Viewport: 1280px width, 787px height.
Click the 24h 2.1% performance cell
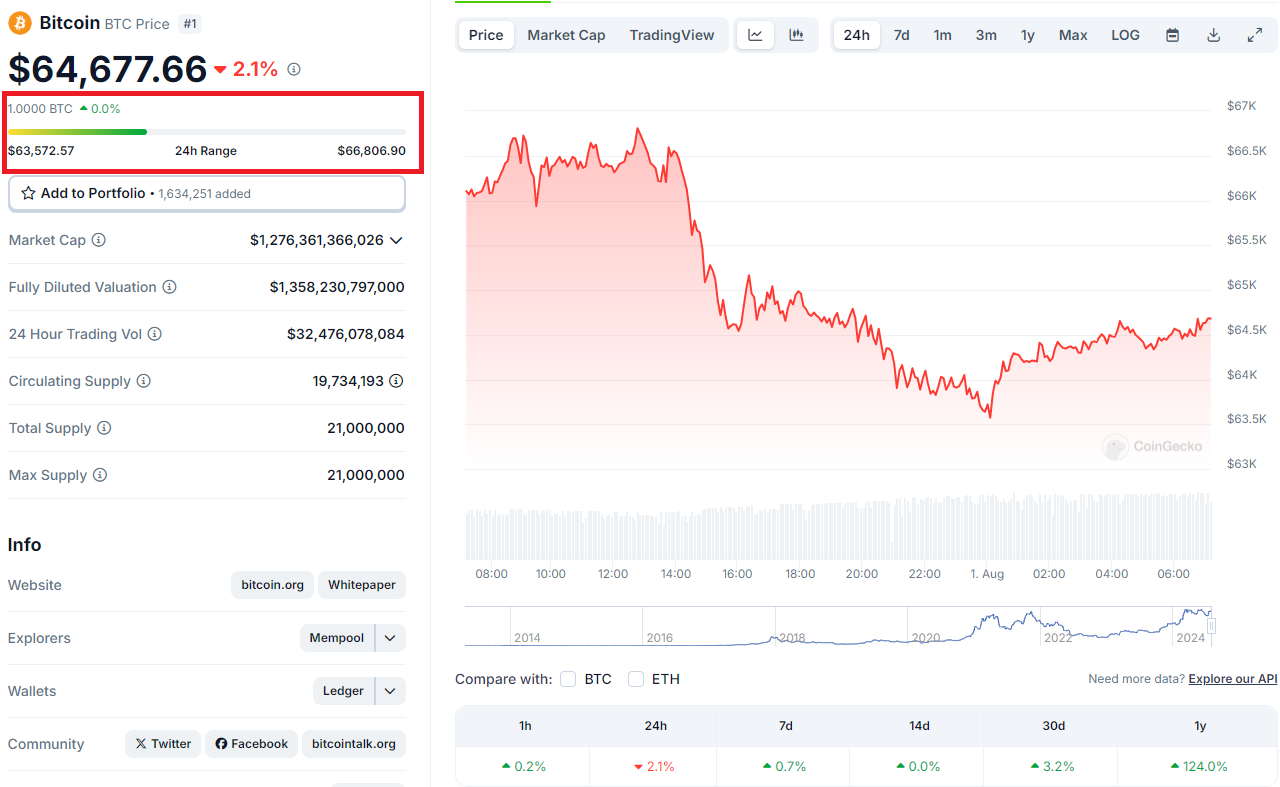(655, 766)
